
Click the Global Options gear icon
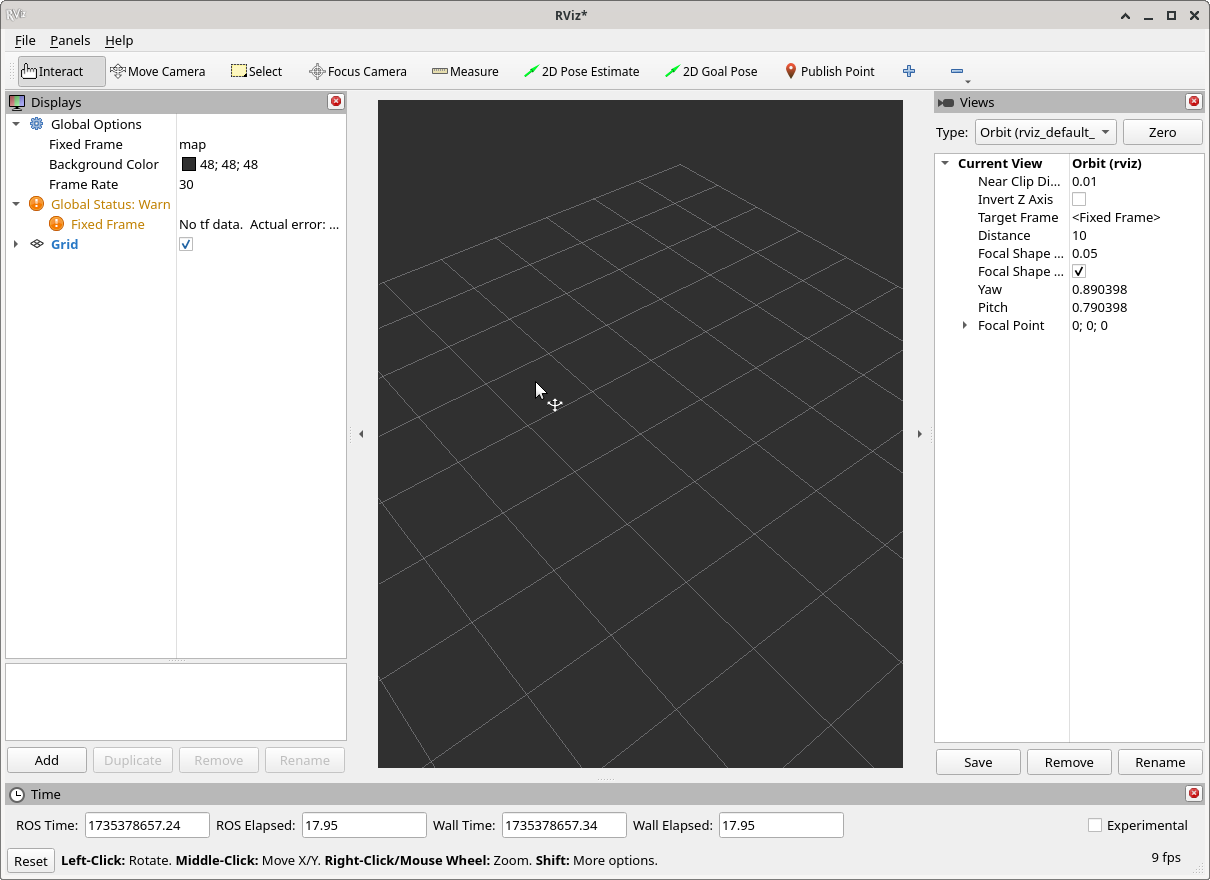pyautogui.click(x=37, y=124)
